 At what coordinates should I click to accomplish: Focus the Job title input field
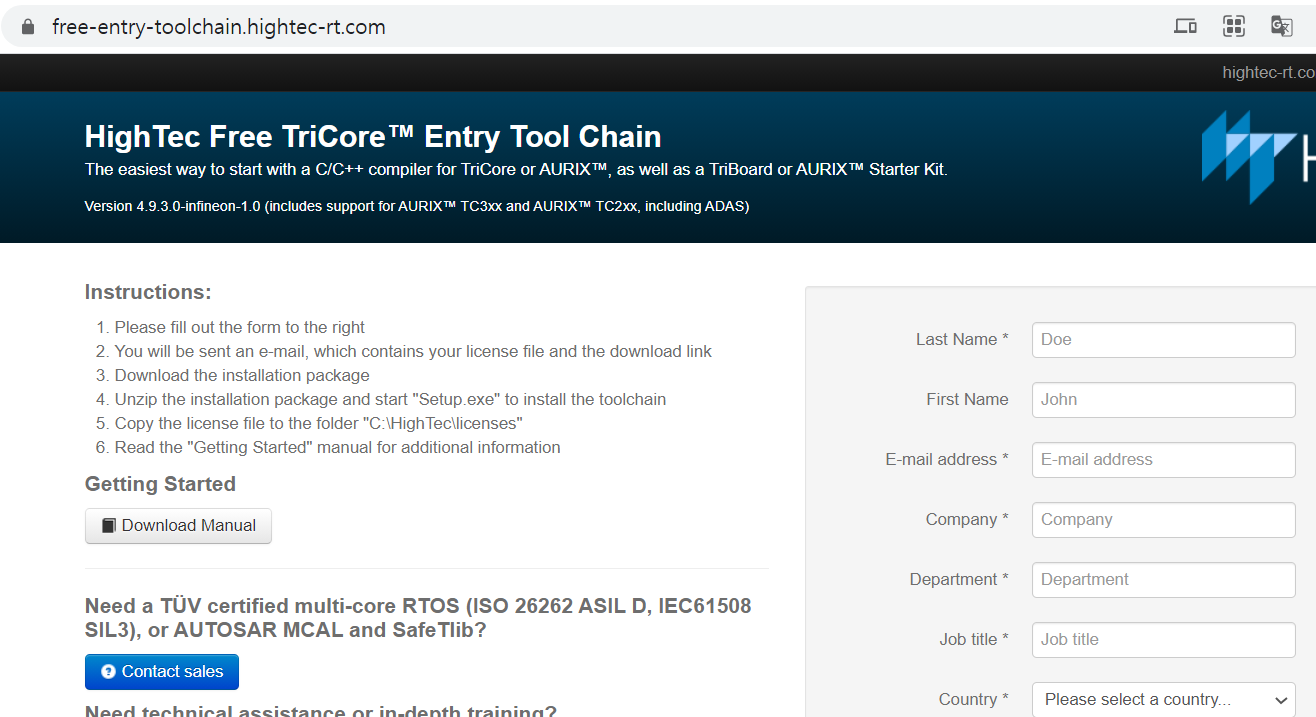(1164, 640)
